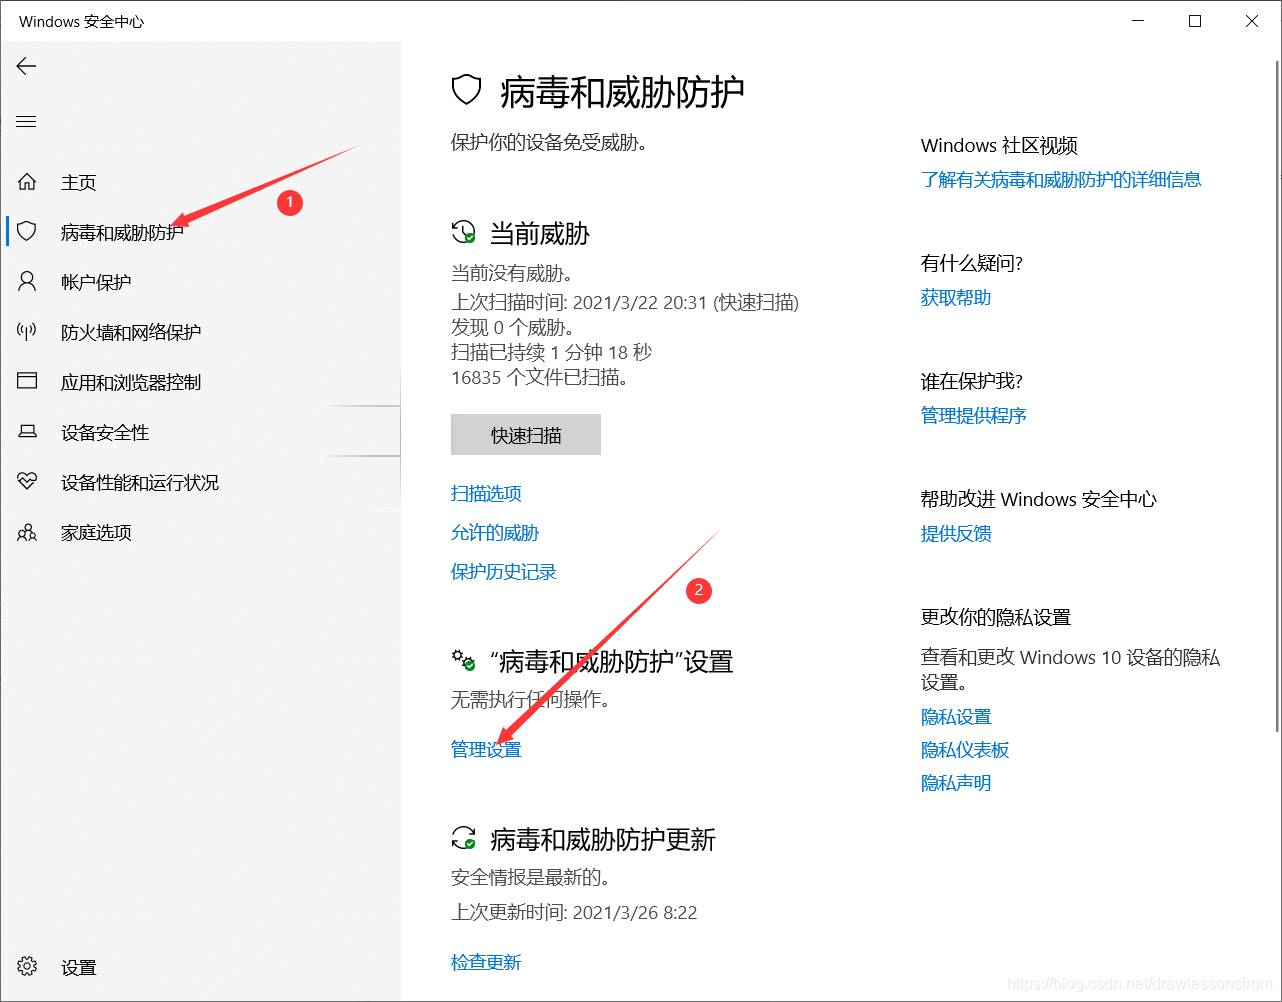Click the scan history icon beside 当前威胁

tap(463, 233)
